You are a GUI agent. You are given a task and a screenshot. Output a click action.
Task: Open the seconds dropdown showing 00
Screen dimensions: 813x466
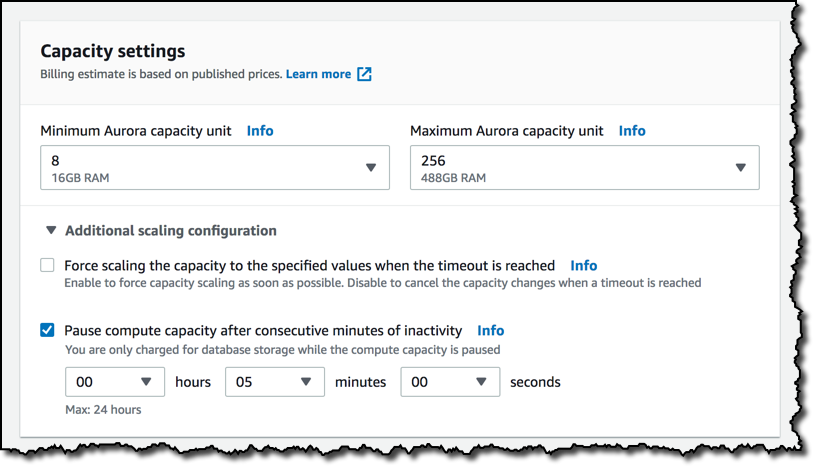(x=450, y=382)
